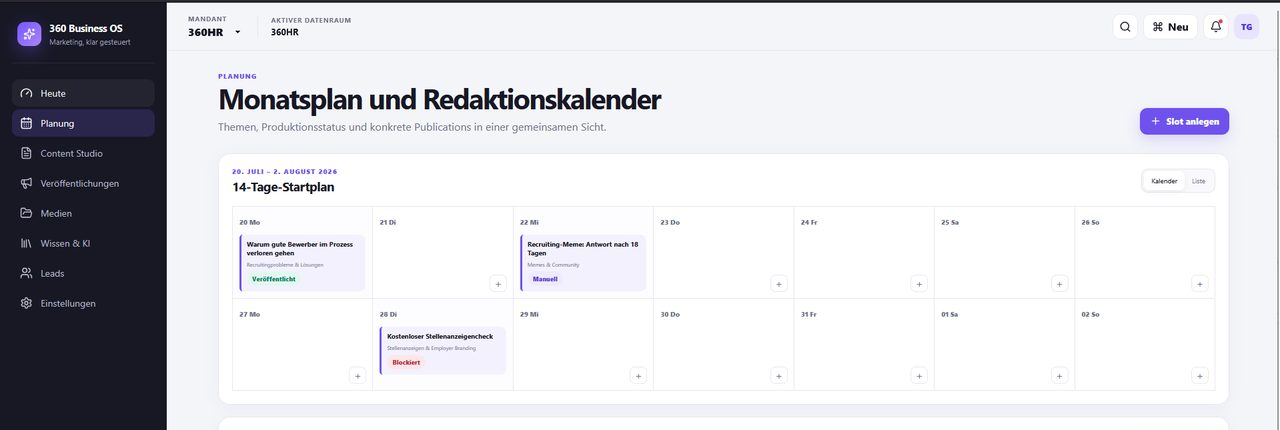
Task: Click the 360 Business OS logo icon
Action: coord(29,34)
